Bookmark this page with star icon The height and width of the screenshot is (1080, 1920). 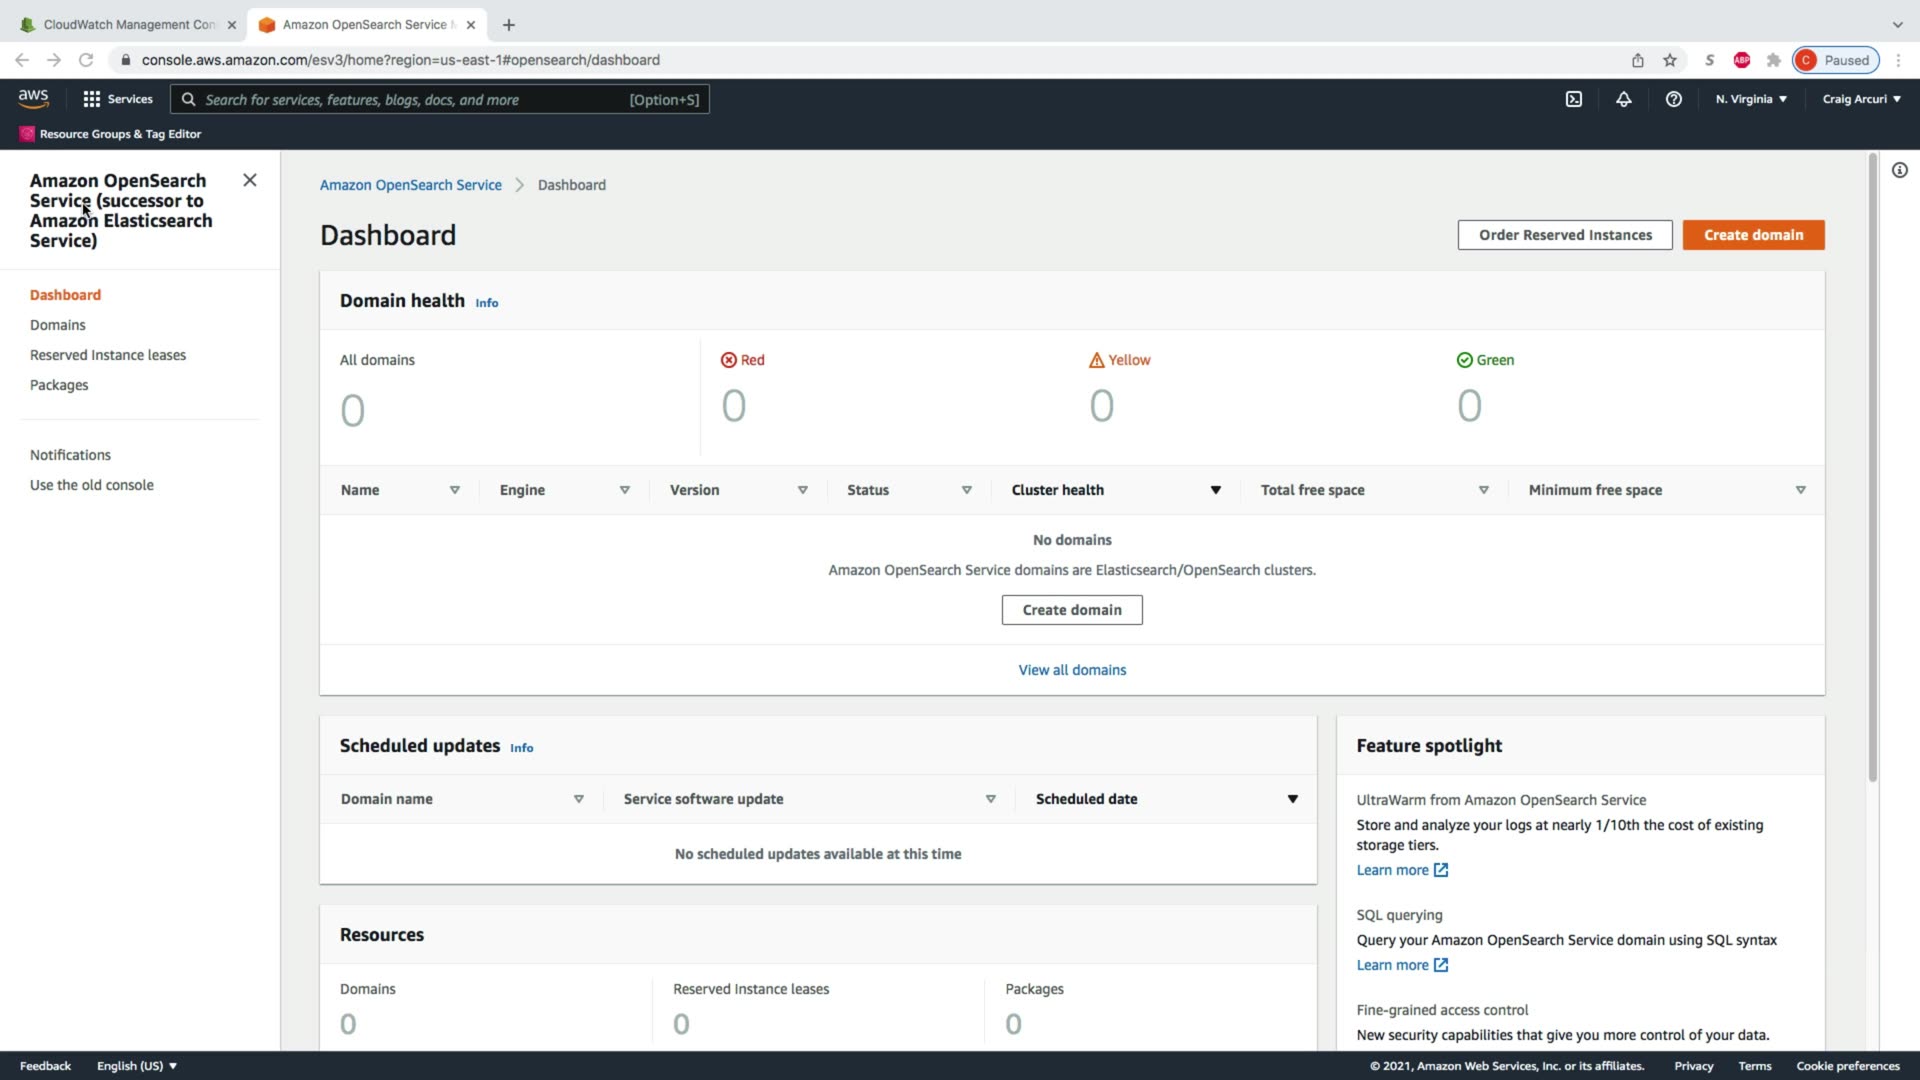click(1670, 60)
